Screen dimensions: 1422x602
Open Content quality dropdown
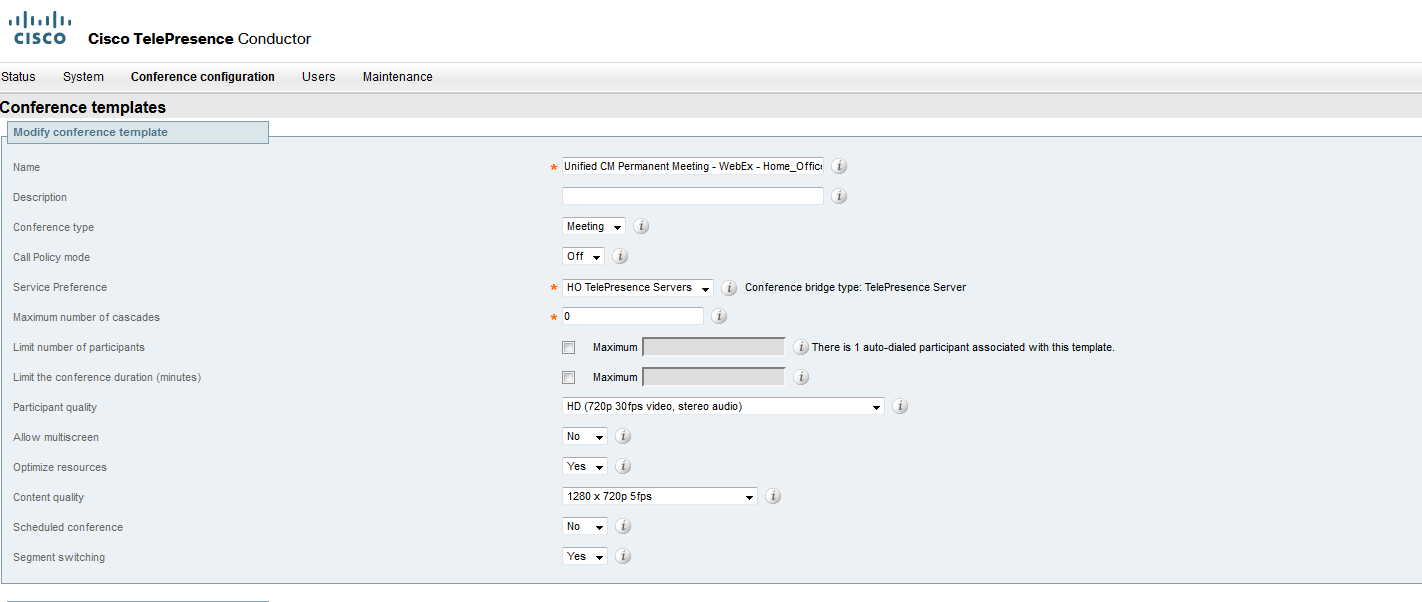pos(660,497)
